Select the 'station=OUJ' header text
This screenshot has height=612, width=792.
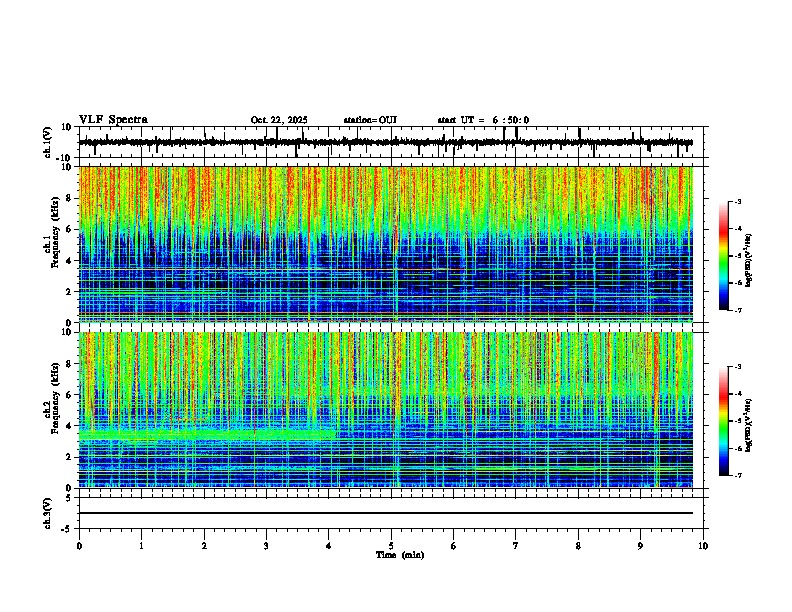370,120
